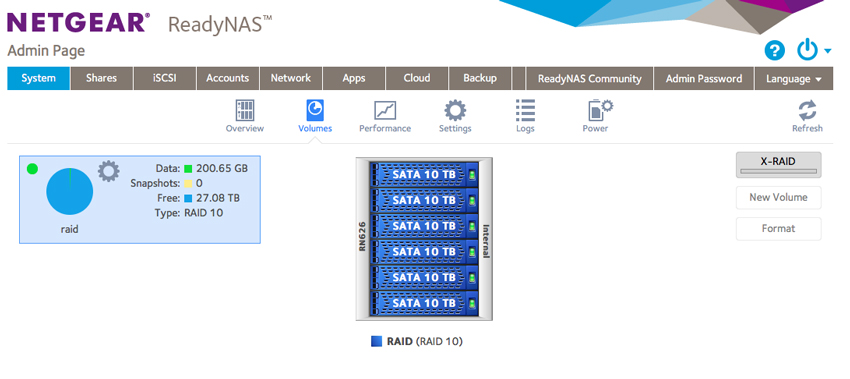This screenshot has width=850, height=379.
Task: Click the "RN626" chassis label
Action: [363, 236]
